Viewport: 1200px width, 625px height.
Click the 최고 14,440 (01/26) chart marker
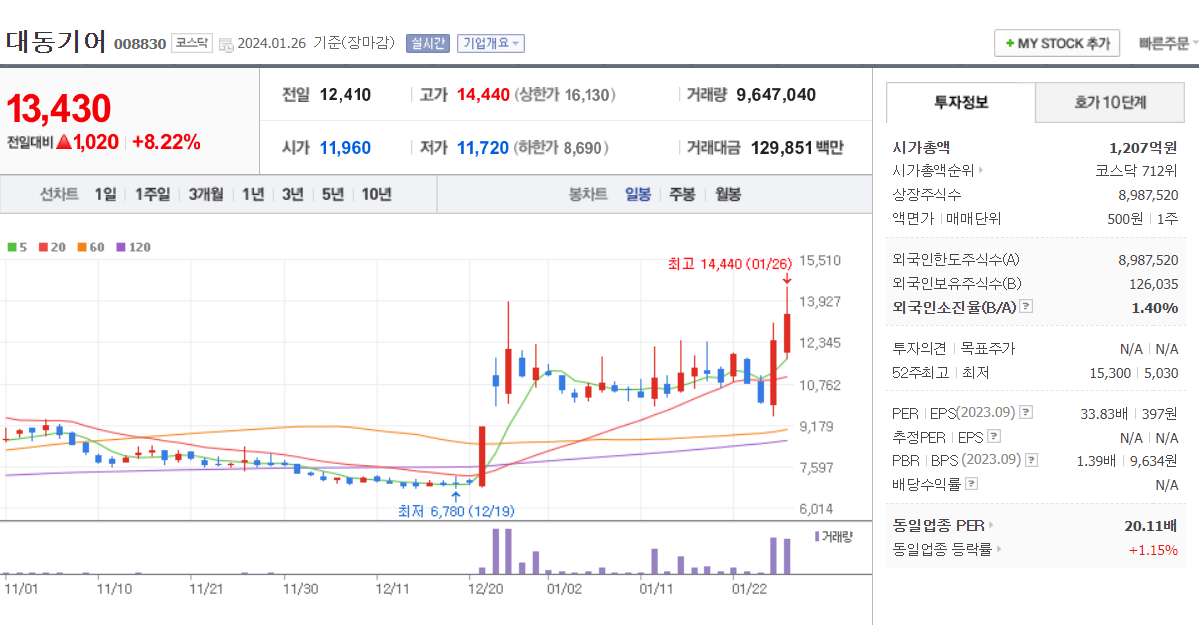731,264
